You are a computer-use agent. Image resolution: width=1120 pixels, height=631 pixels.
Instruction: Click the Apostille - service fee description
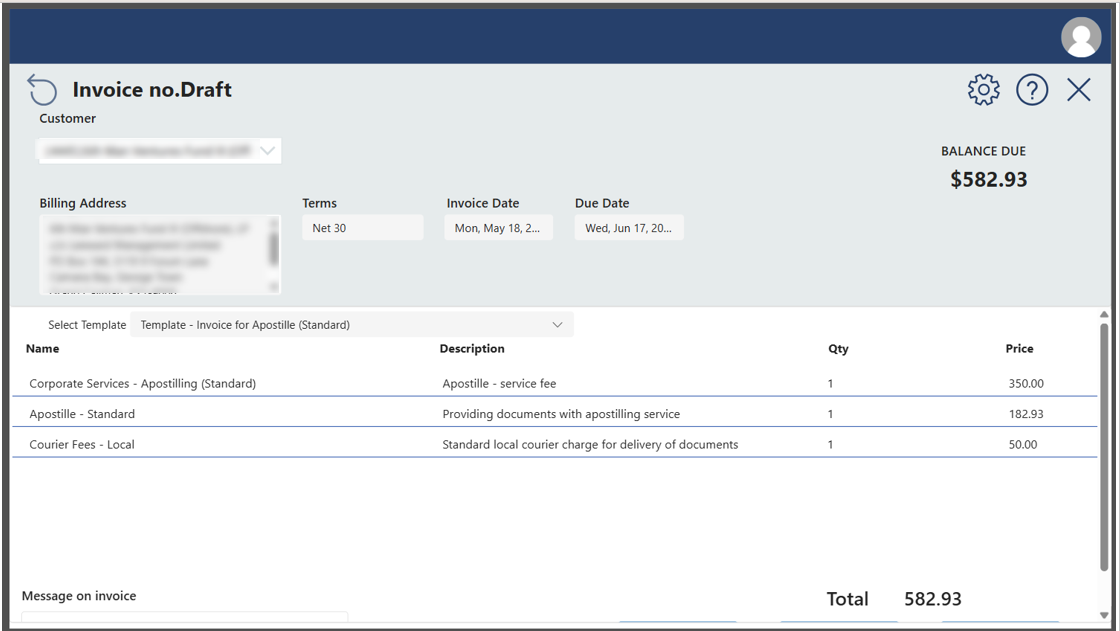click(x=499, y=384)
